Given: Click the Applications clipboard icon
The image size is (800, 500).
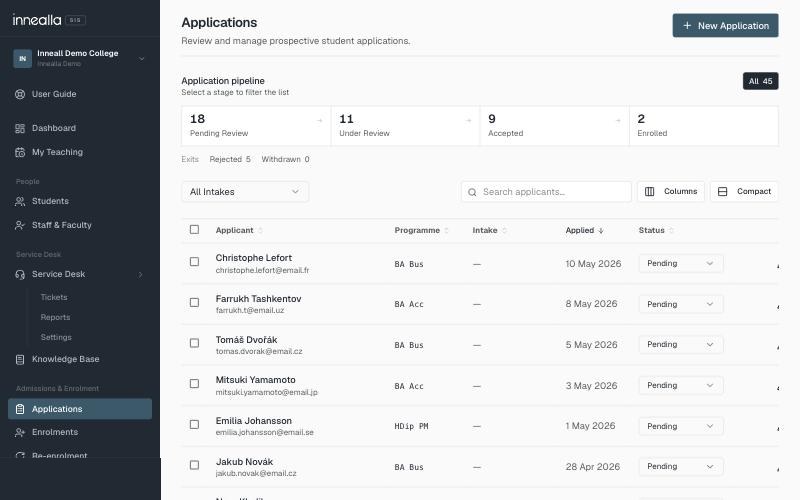Looking at the screenshot, I should 20,409.
